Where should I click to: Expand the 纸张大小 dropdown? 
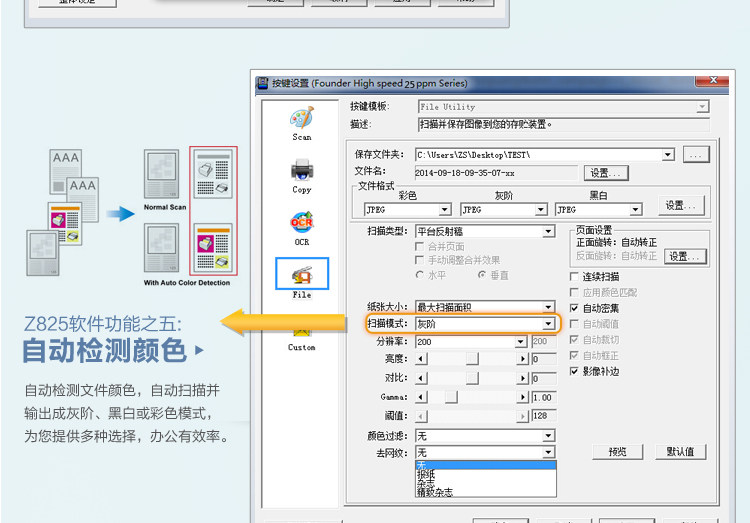[485, 307]
